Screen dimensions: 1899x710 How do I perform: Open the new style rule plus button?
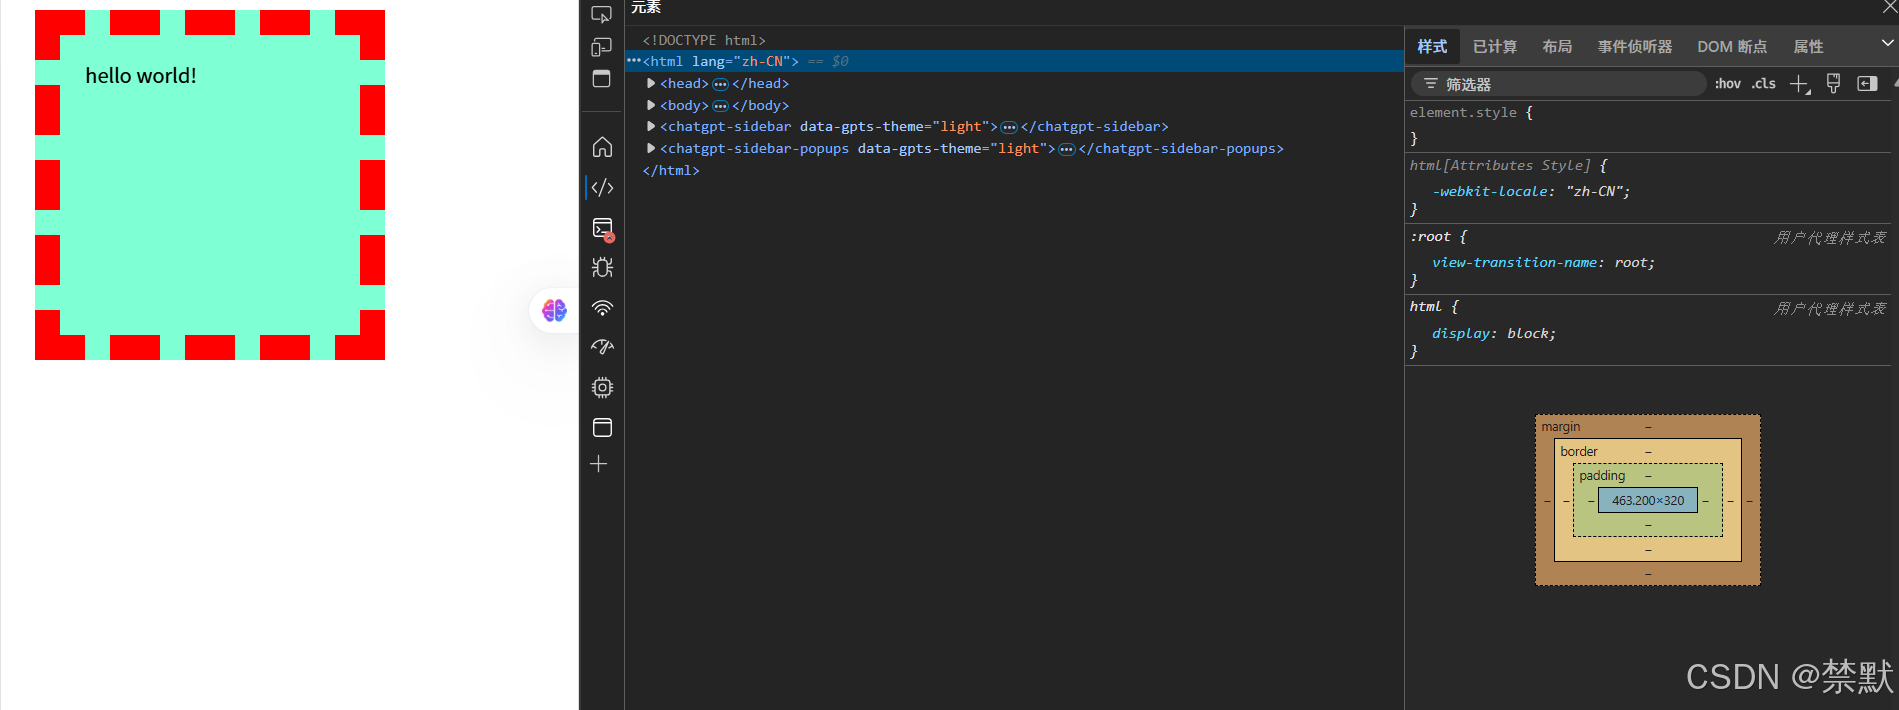[x=1799, y=84]
